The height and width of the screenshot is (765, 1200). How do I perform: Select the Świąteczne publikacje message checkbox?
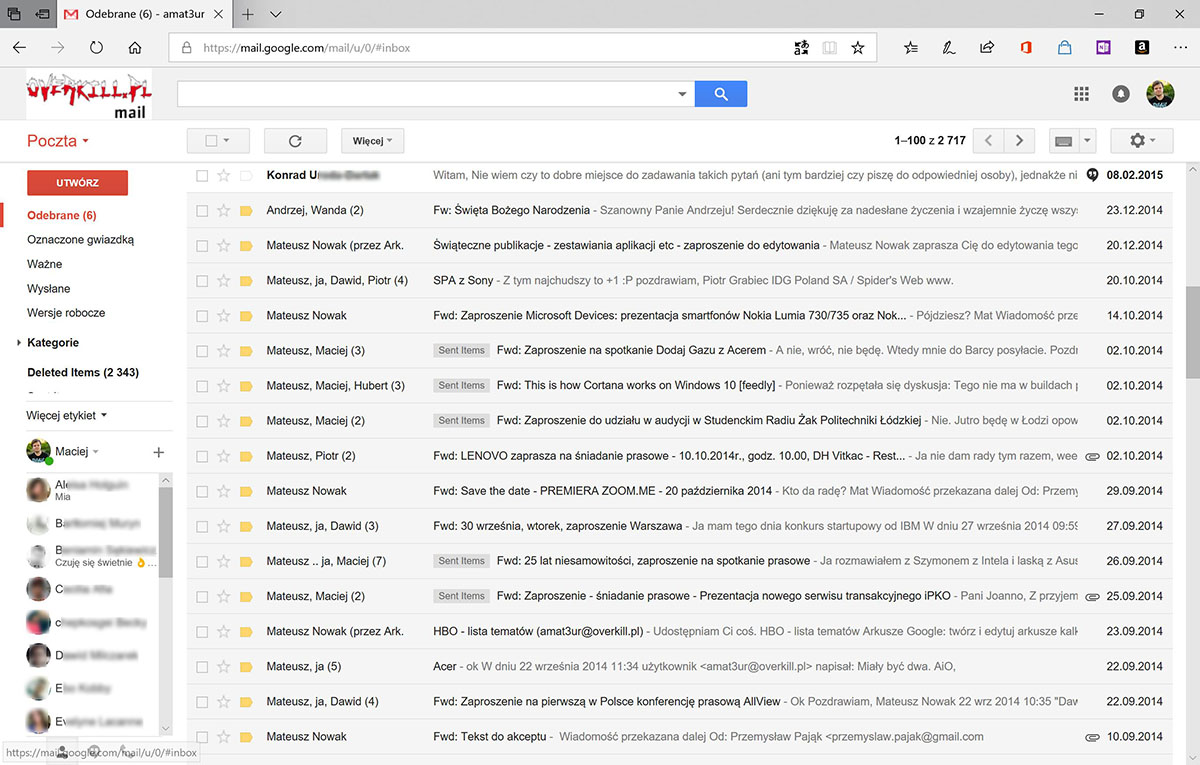coord(202,245)
